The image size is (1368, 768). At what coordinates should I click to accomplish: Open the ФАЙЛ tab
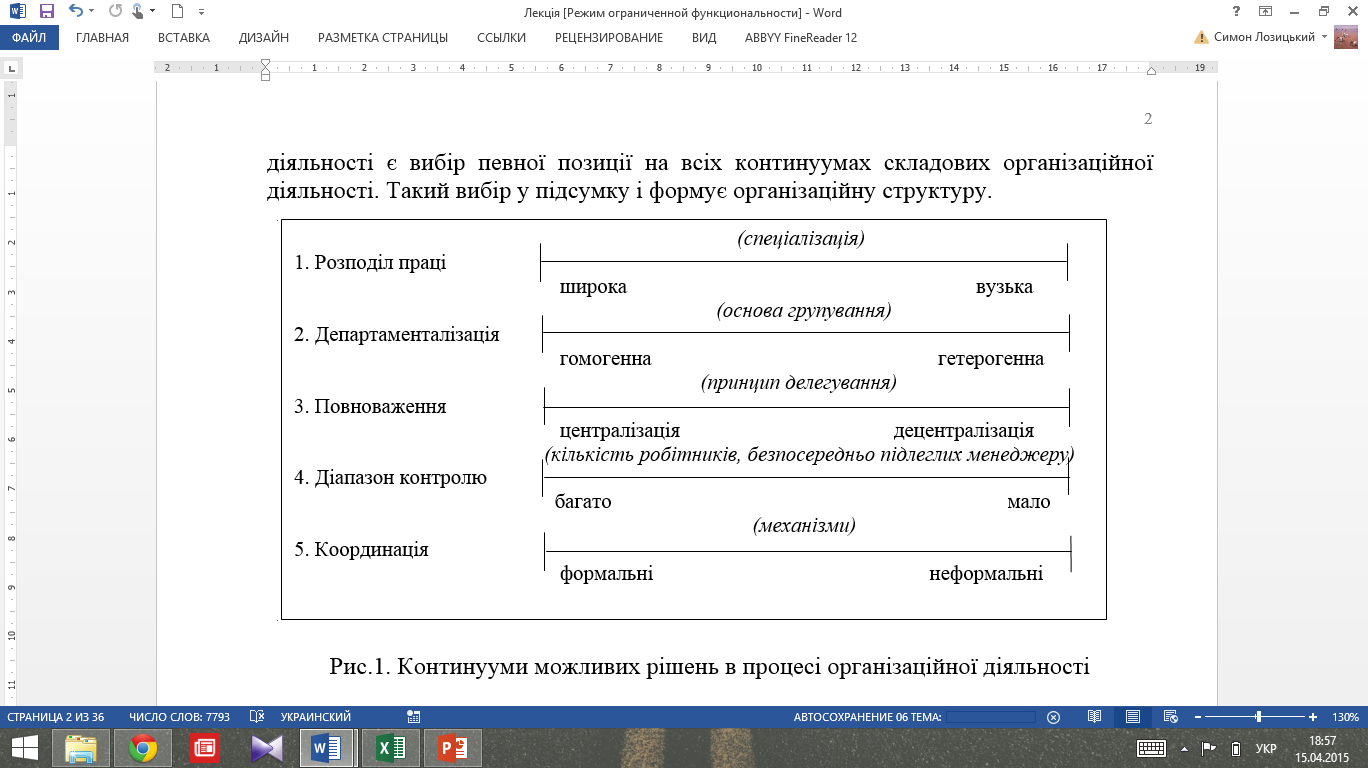click(29, 38)
